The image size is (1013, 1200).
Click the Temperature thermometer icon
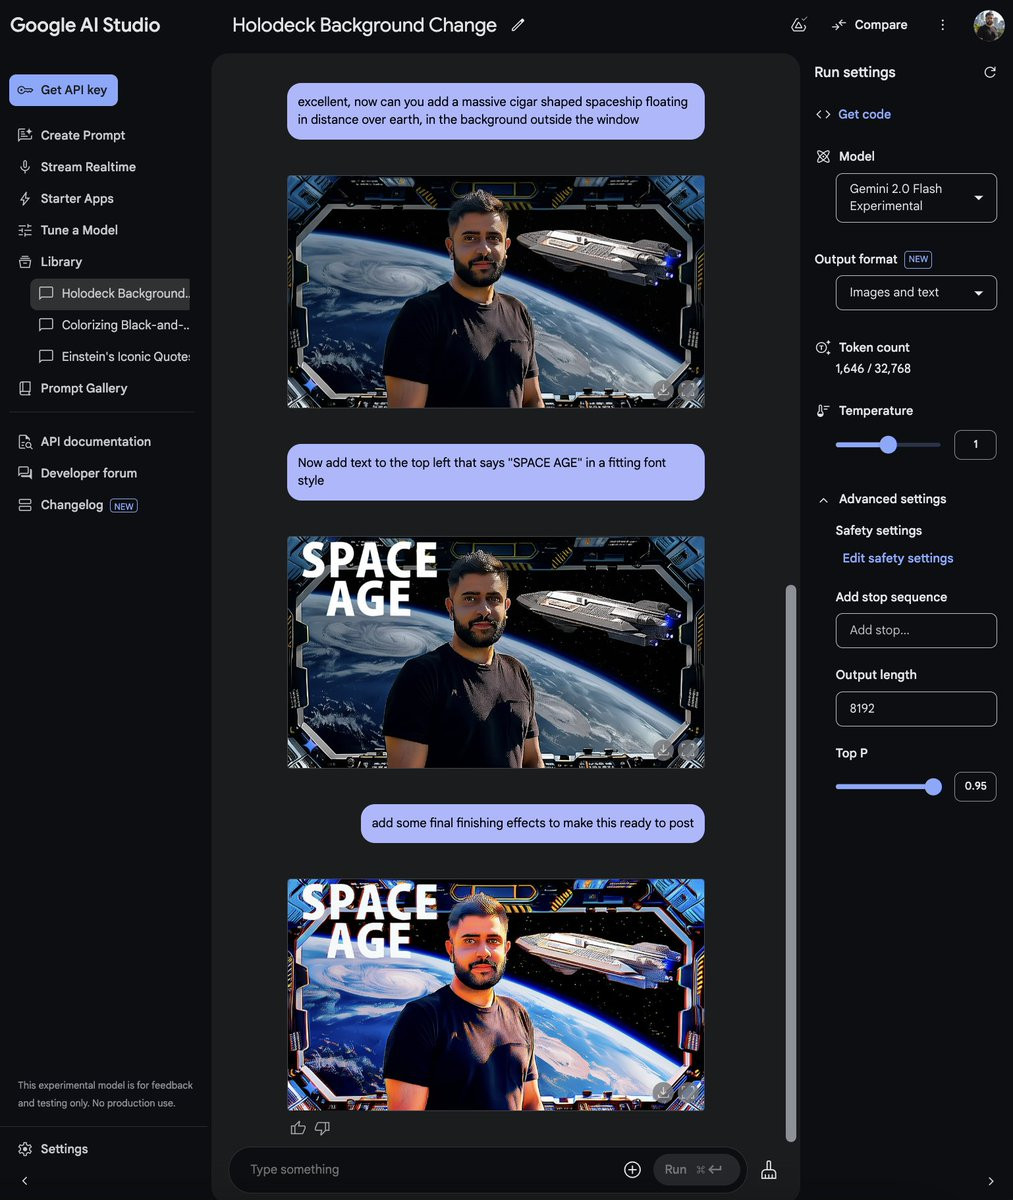click(x=823, y=411)
